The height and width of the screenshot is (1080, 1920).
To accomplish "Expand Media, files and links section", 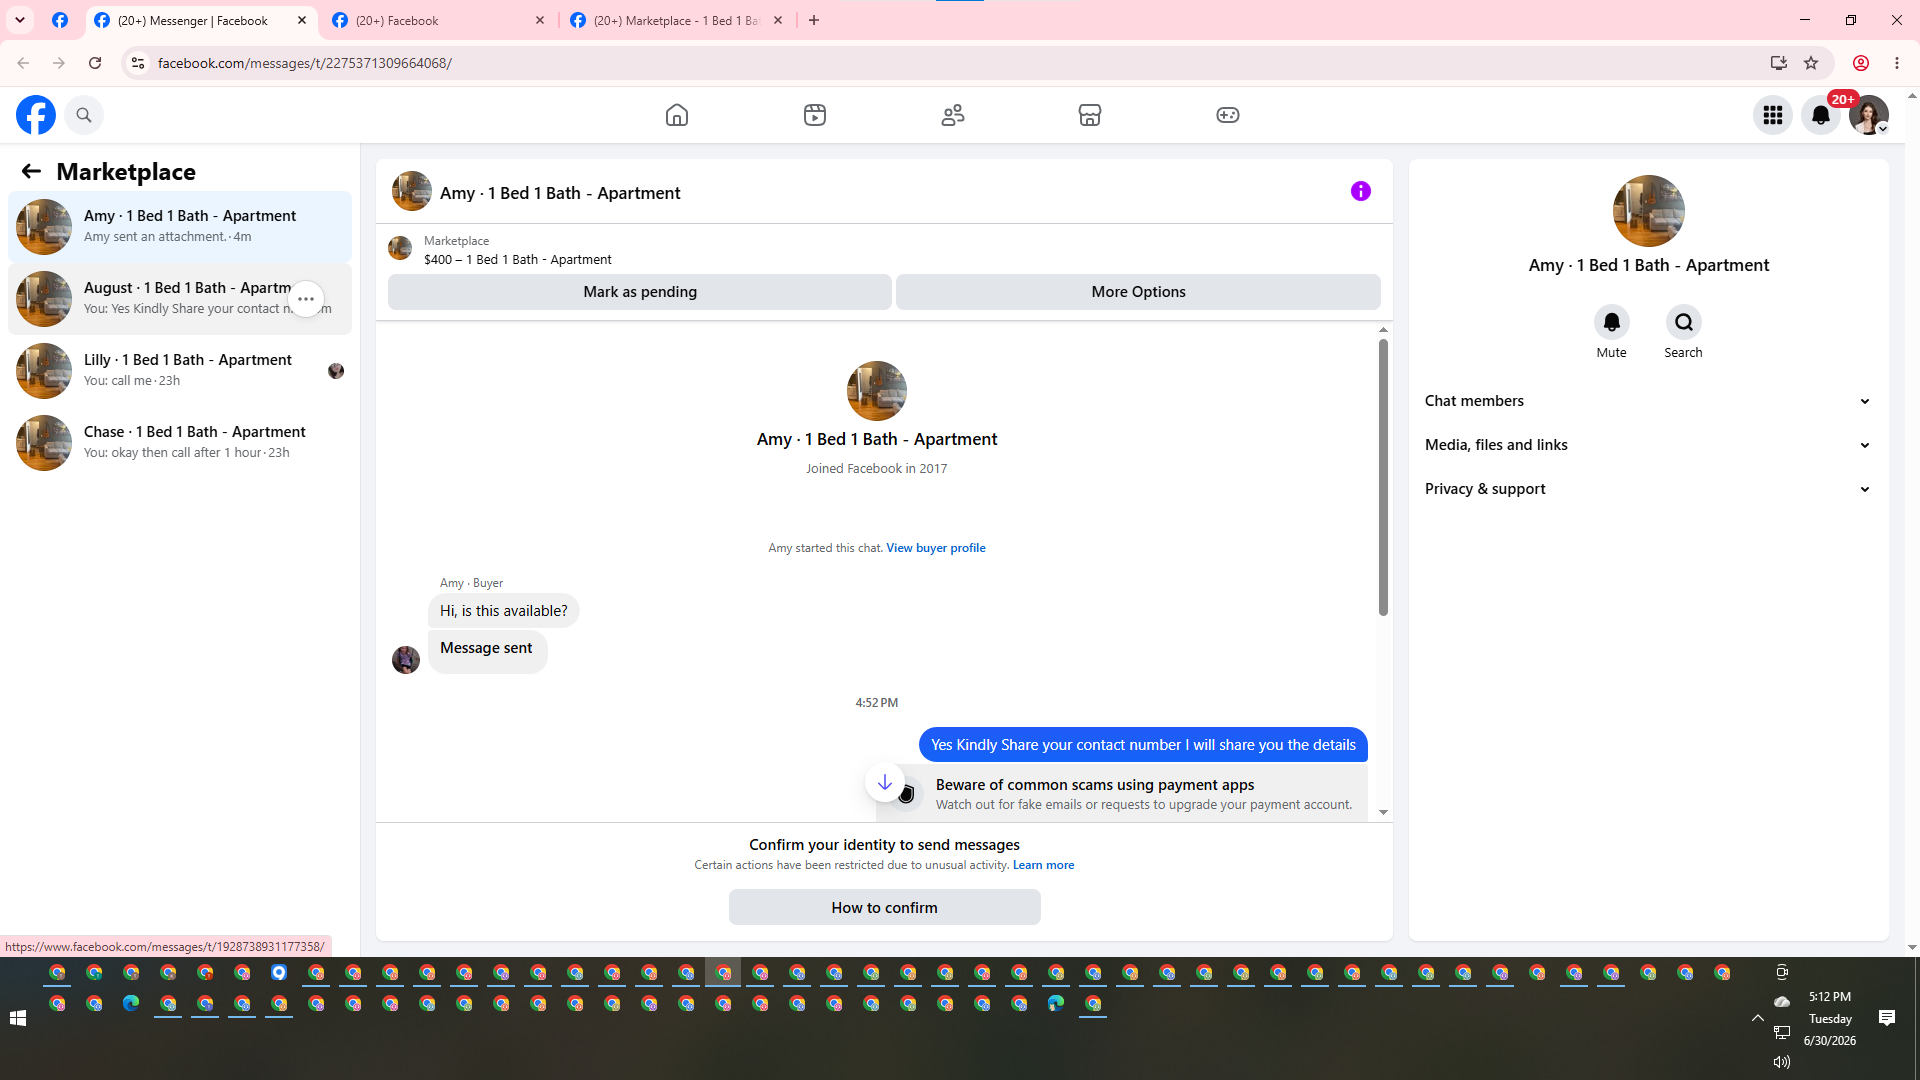I will (x=1648, y=445).
